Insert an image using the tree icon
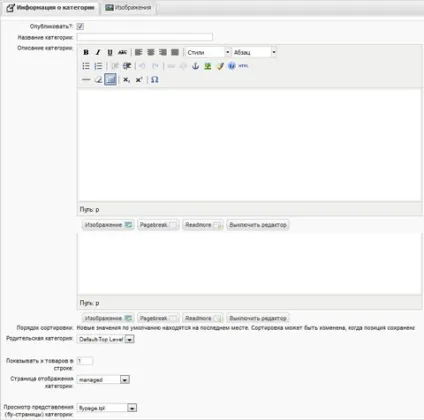The width and height of the screenshot is (424, 420). pos(208,66)
